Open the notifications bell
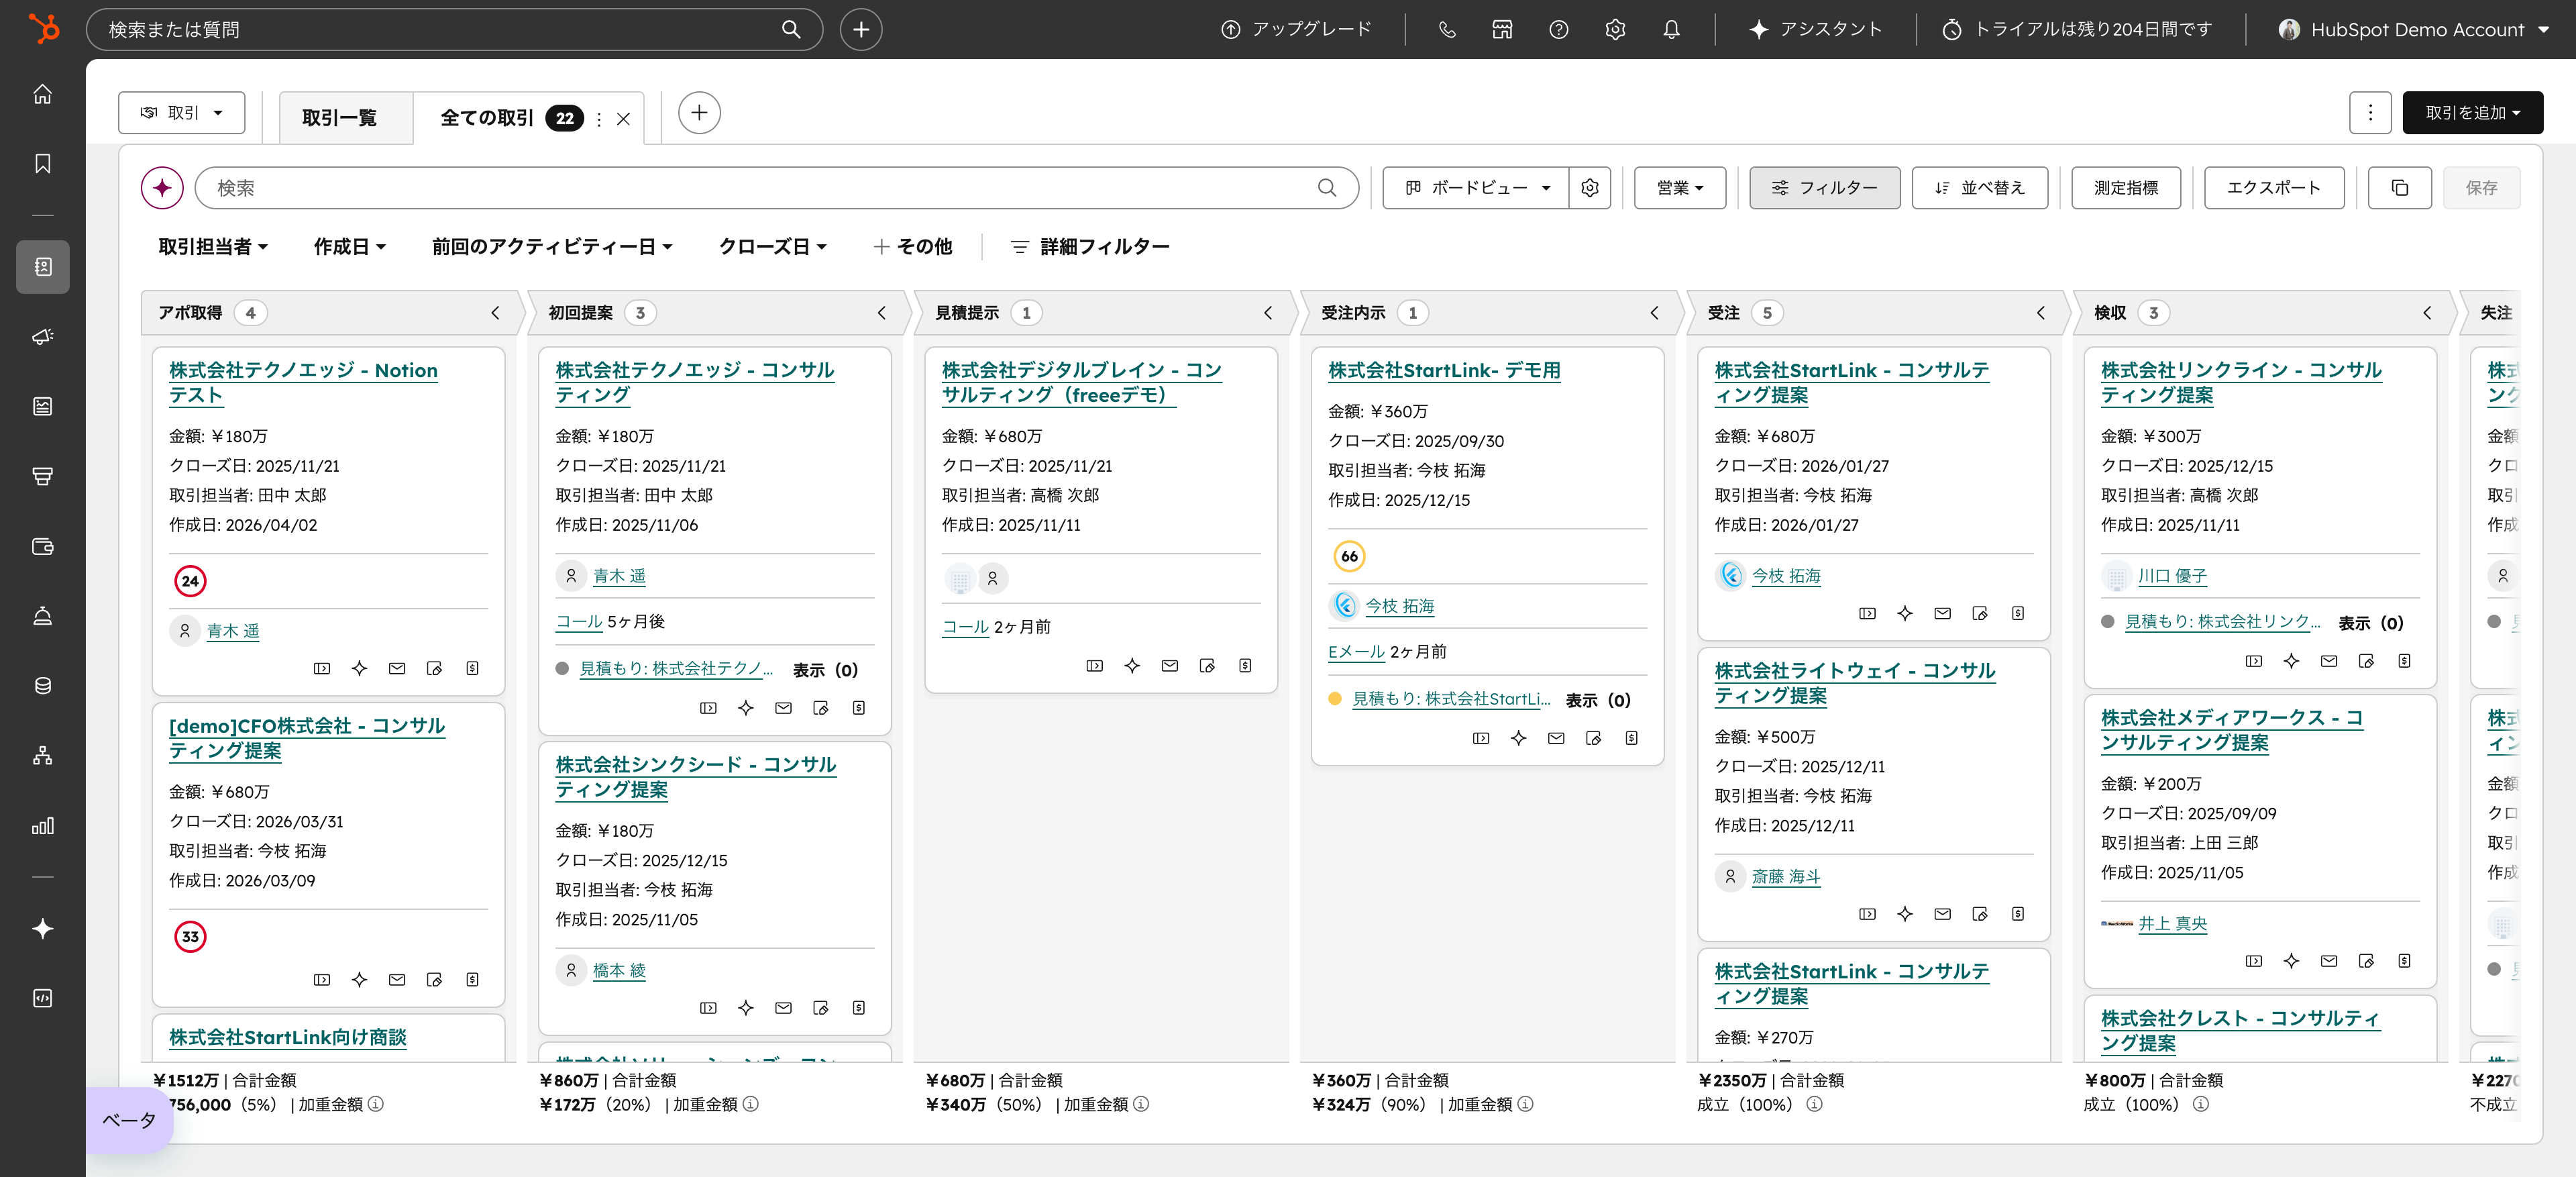This screenshot has width=2576, height=1177. click(1671, 29)
